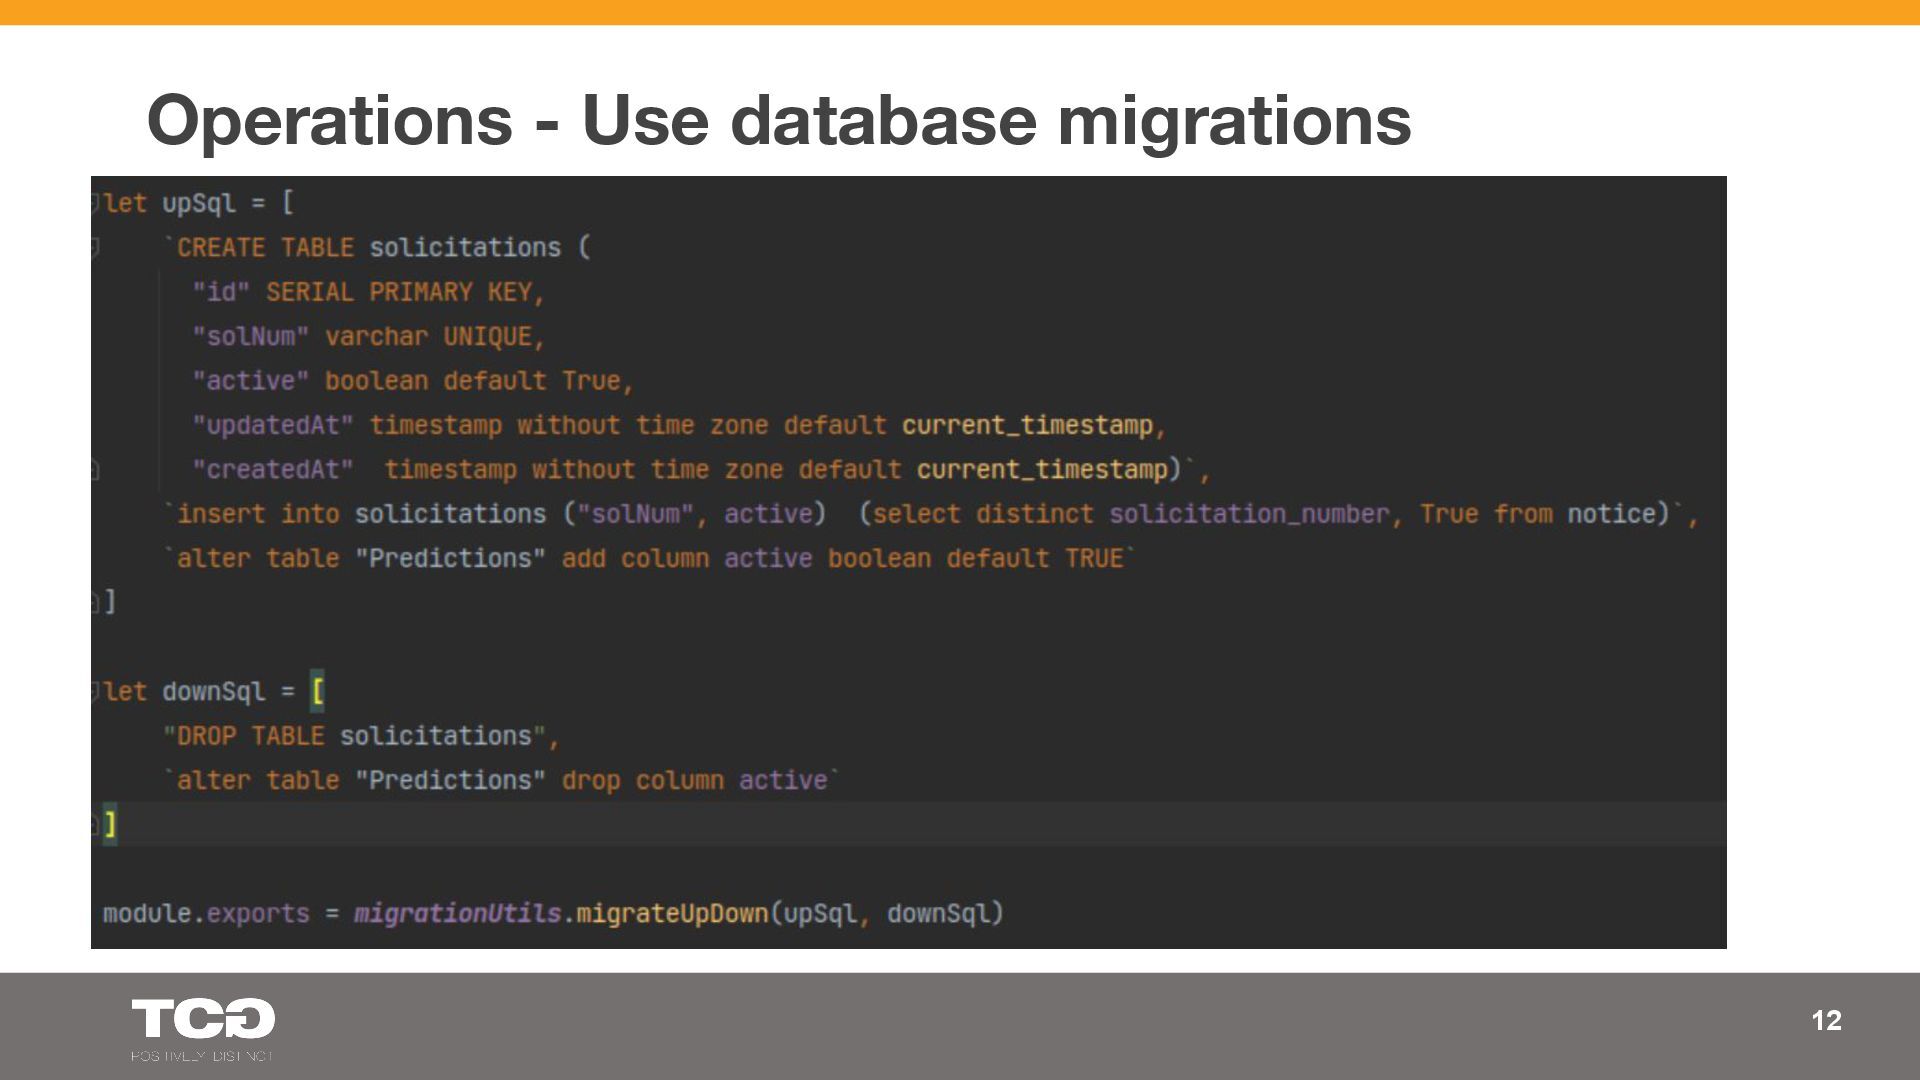Click fold end marker beside upSql closing bracket
1920x1080 pixels.
tap(95, 602)
